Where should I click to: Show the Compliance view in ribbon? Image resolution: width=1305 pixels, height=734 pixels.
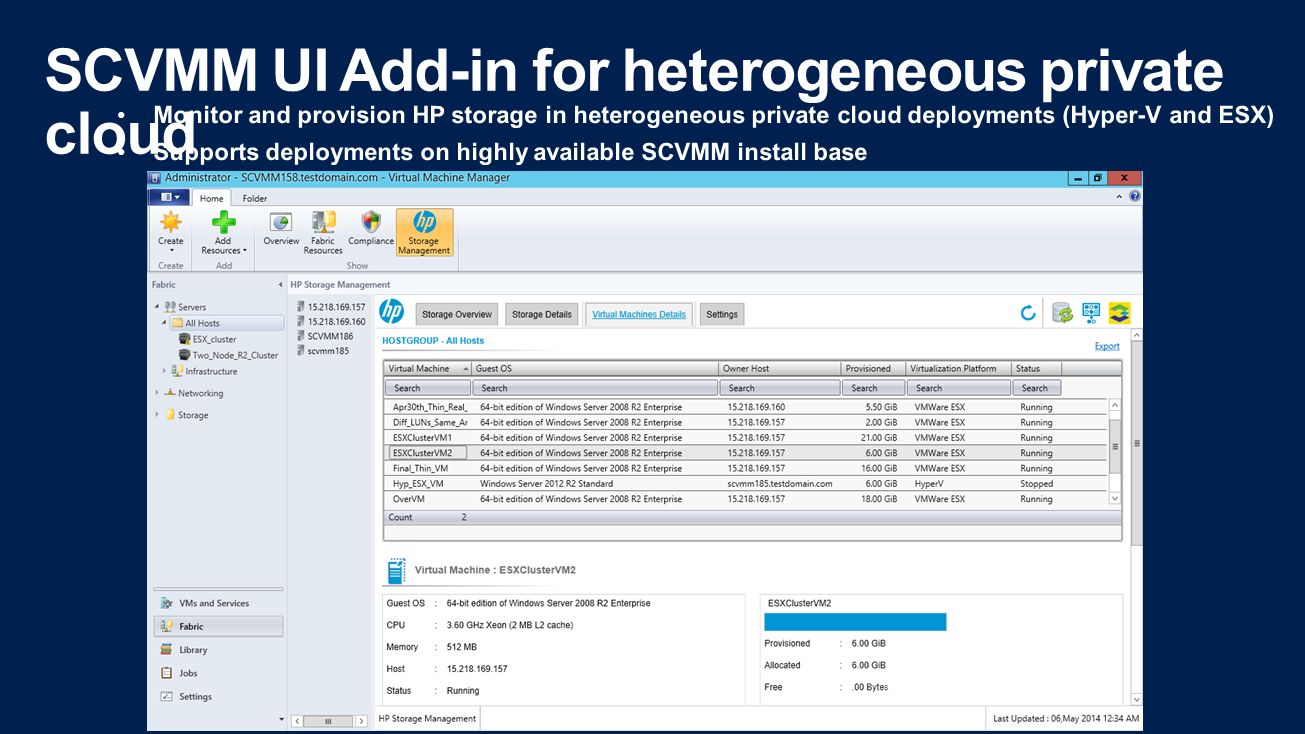tap(371, 230)
